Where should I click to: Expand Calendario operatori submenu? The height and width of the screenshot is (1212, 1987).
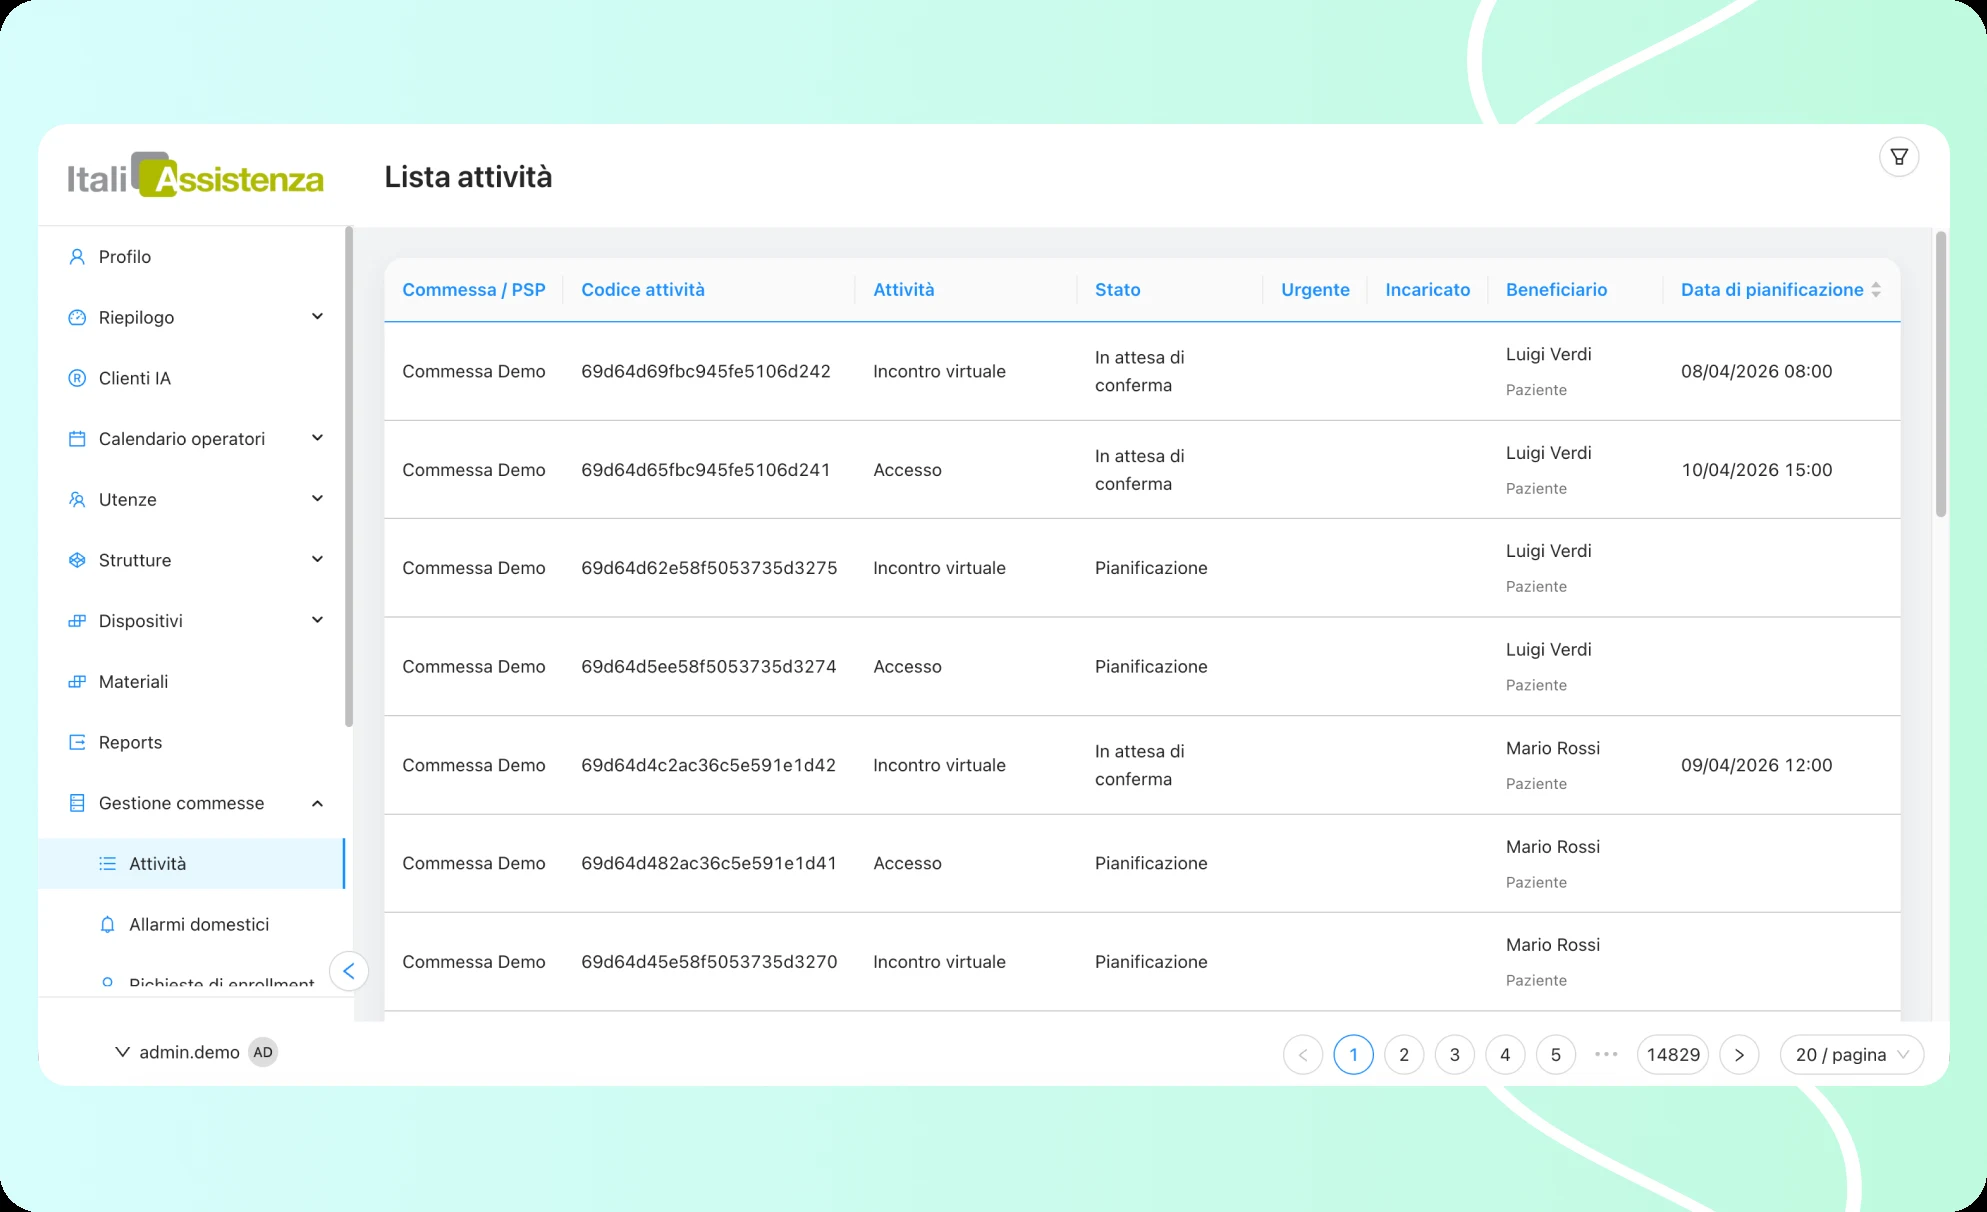317,438
